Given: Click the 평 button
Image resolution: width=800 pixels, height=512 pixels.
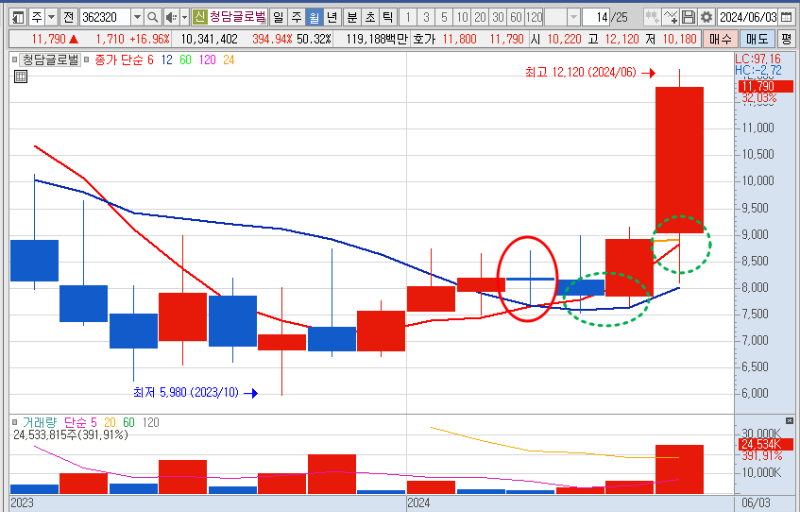Looking at the screenshot, I should click(786, 39).
